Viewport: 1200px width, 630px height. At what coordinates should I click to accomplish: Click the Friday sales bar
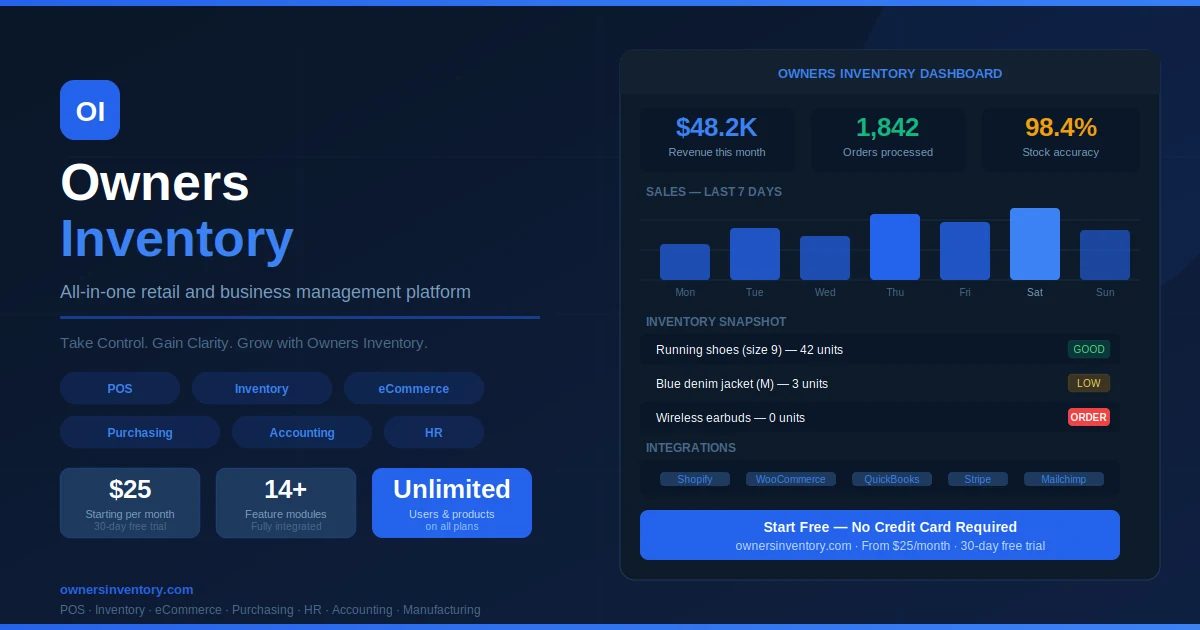coord(965,251)
